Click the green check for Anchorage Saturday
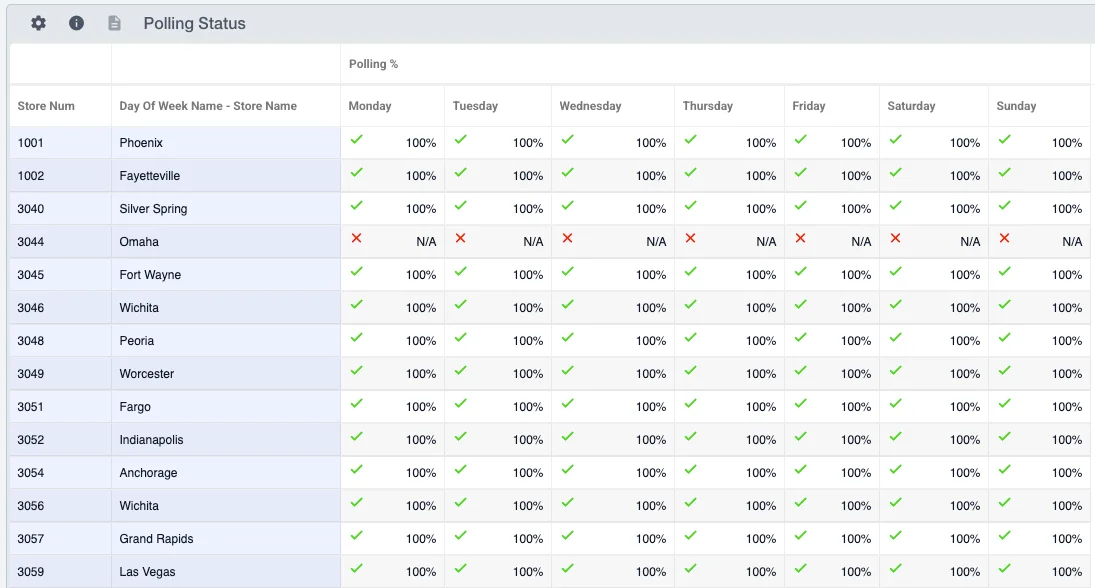1095x588 pixels. (x=895, y=469)
